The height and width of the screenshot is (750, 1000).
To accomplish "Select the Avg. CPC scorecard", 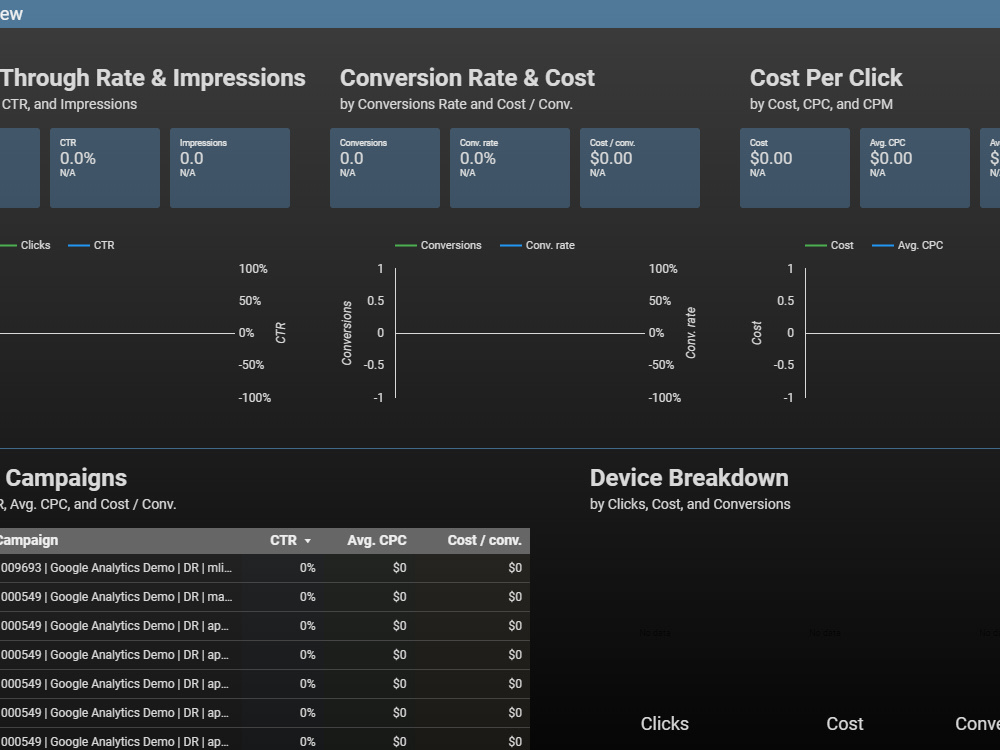I will click(915, 168).
